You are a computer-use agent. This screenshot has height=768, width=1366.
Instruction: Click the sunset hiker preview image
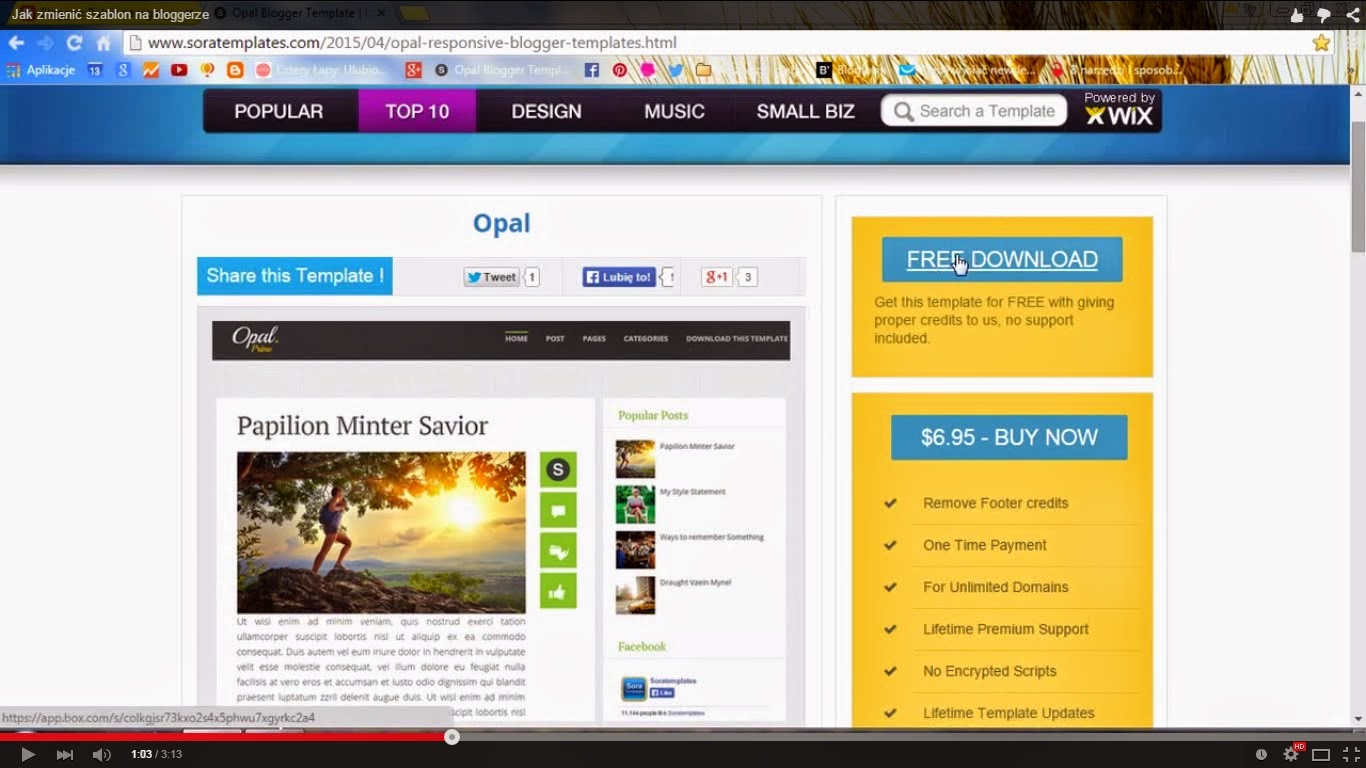point(381,532)
